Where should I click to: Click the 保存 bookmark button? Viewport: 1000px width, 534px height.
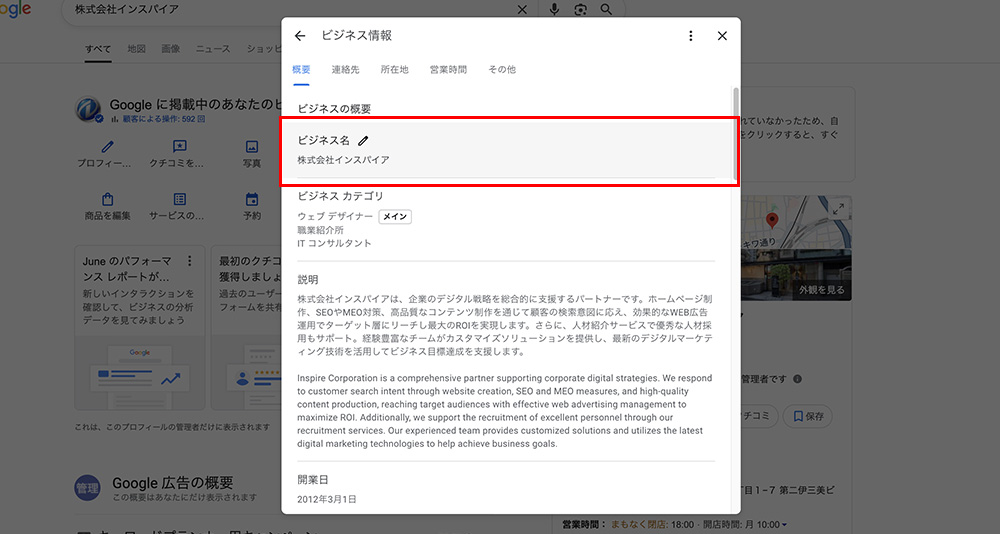tap(807, 416)
